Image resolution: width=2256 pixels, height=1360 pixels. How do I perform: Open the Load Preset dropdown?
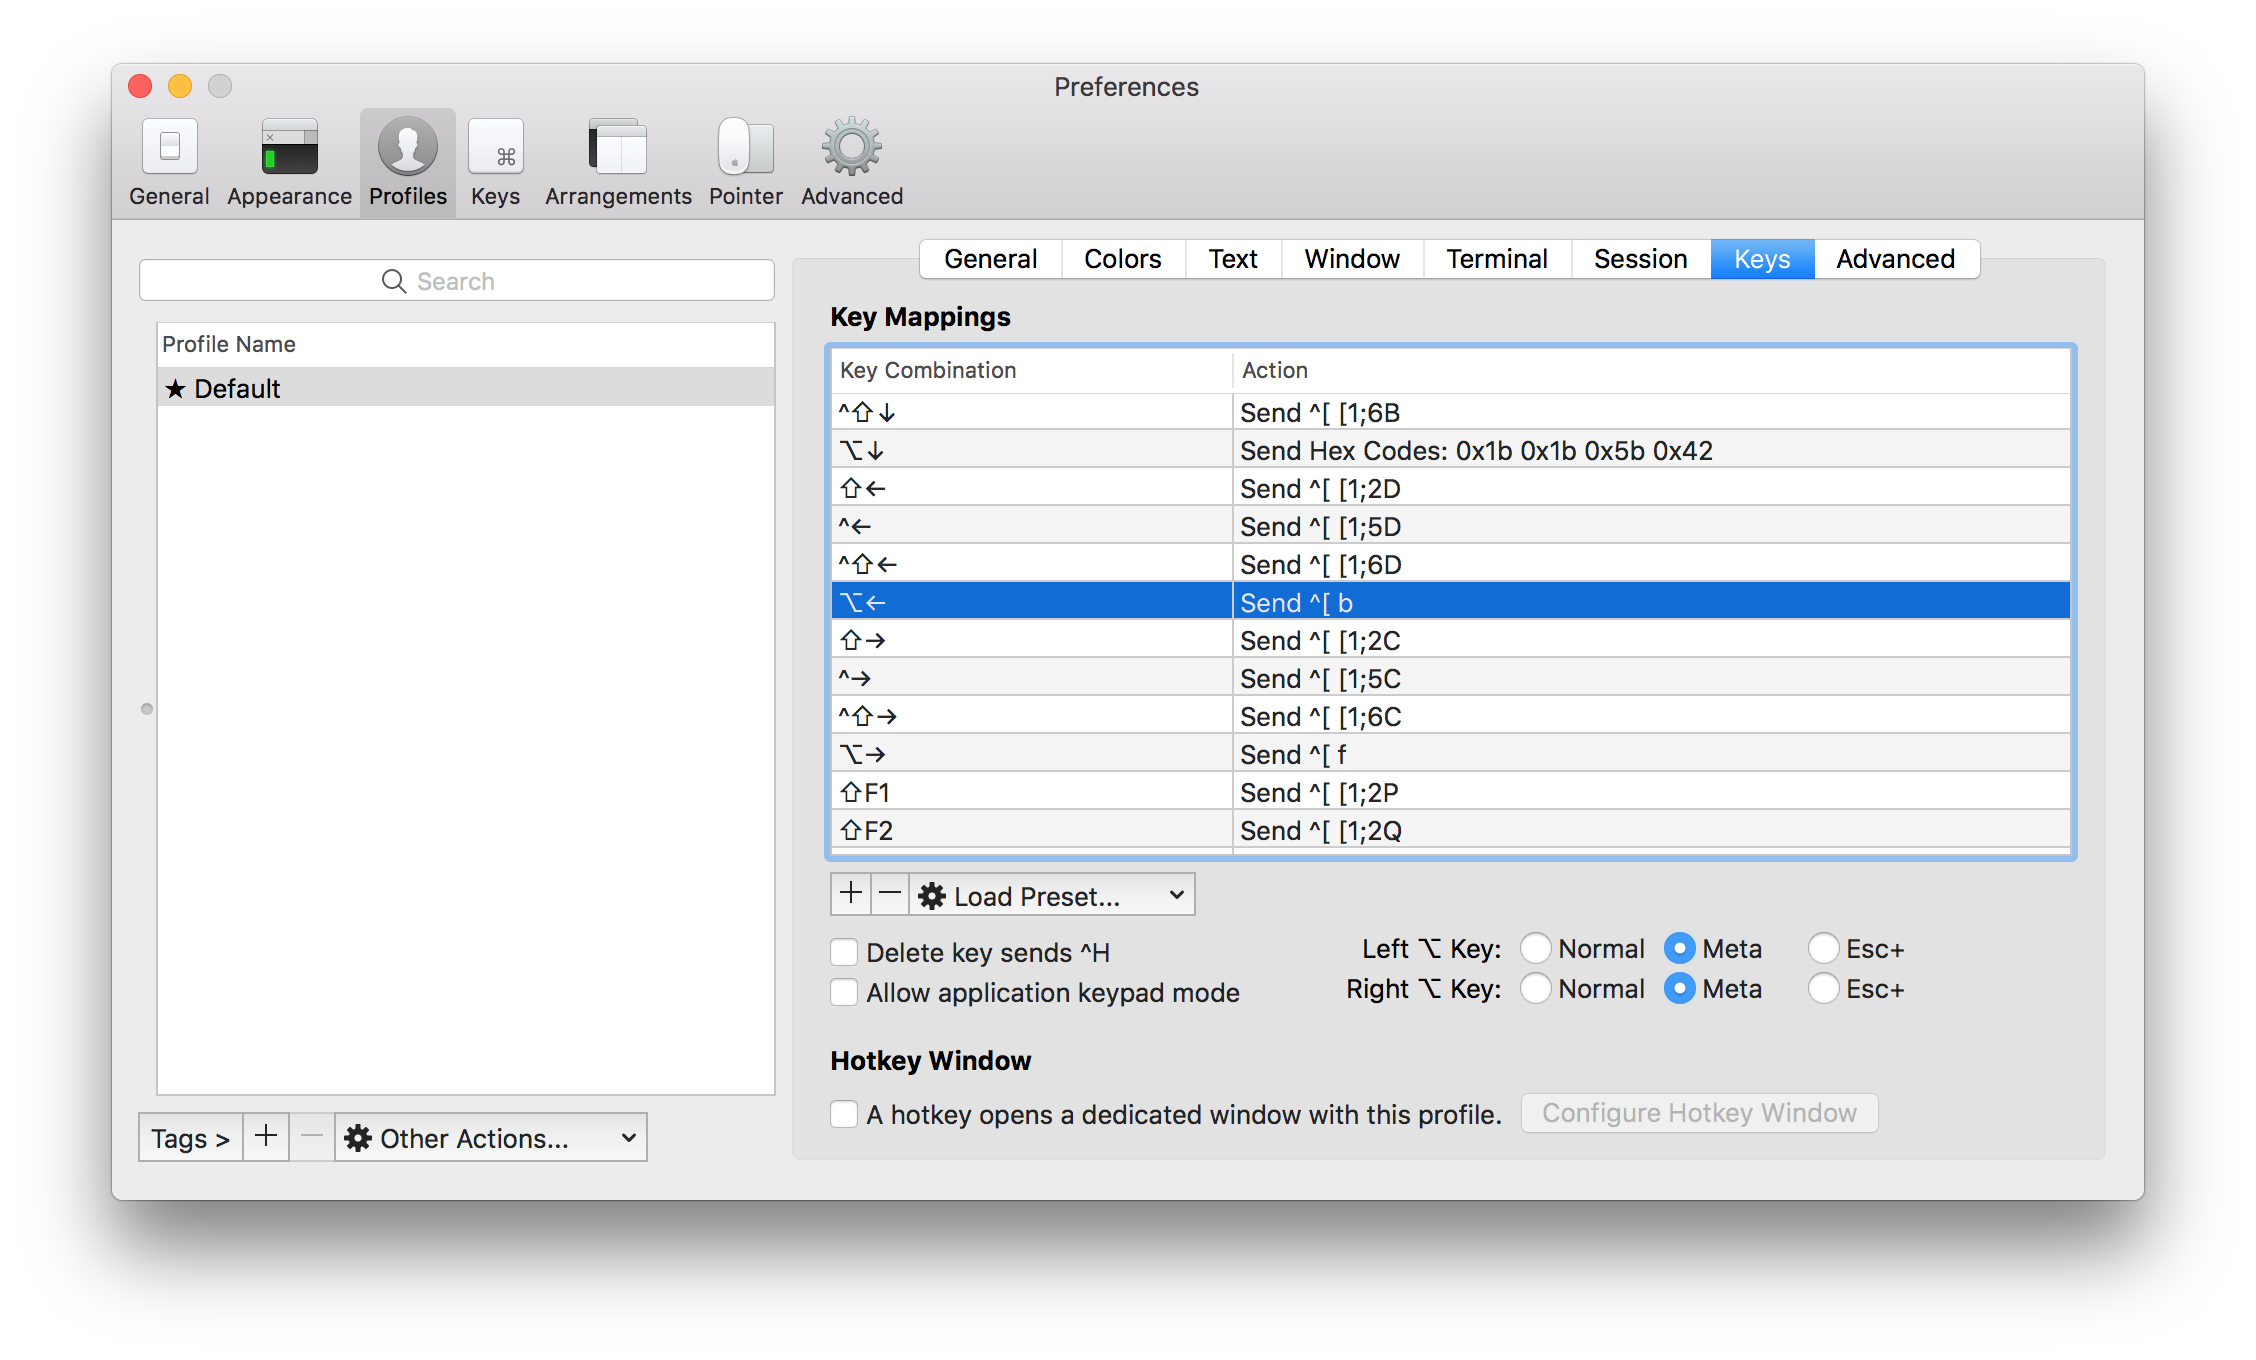tap(1052, 895)
